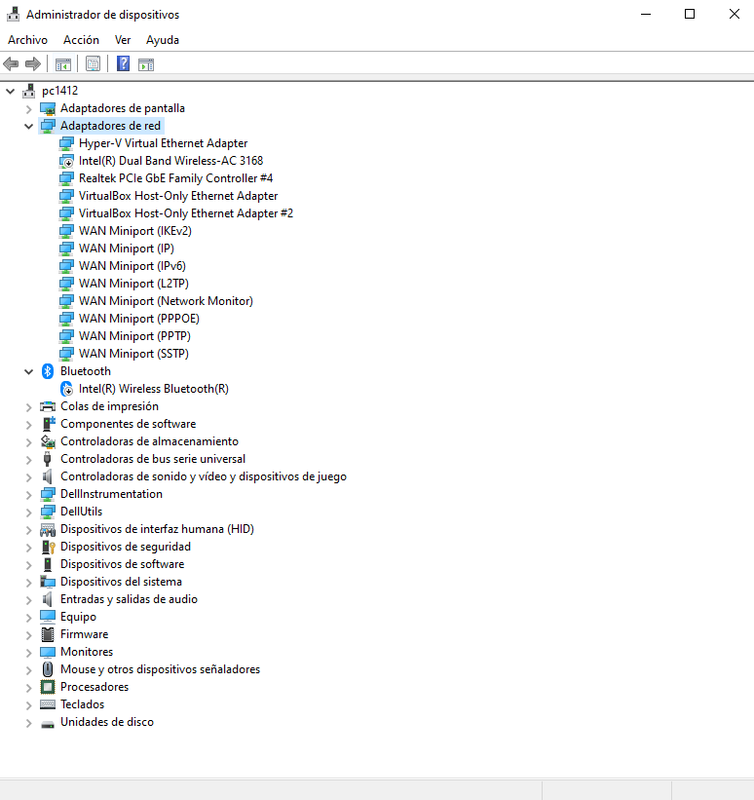Click the Forward arrow toolbar icon

tap(33, 64)
